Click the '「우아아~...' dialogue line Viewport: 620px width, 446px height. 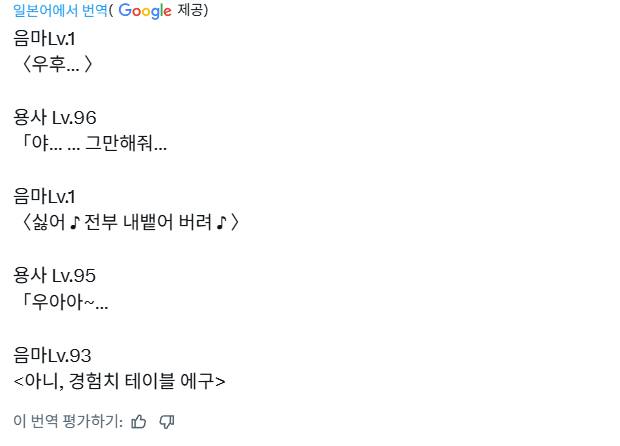click(x=61, y=302)
